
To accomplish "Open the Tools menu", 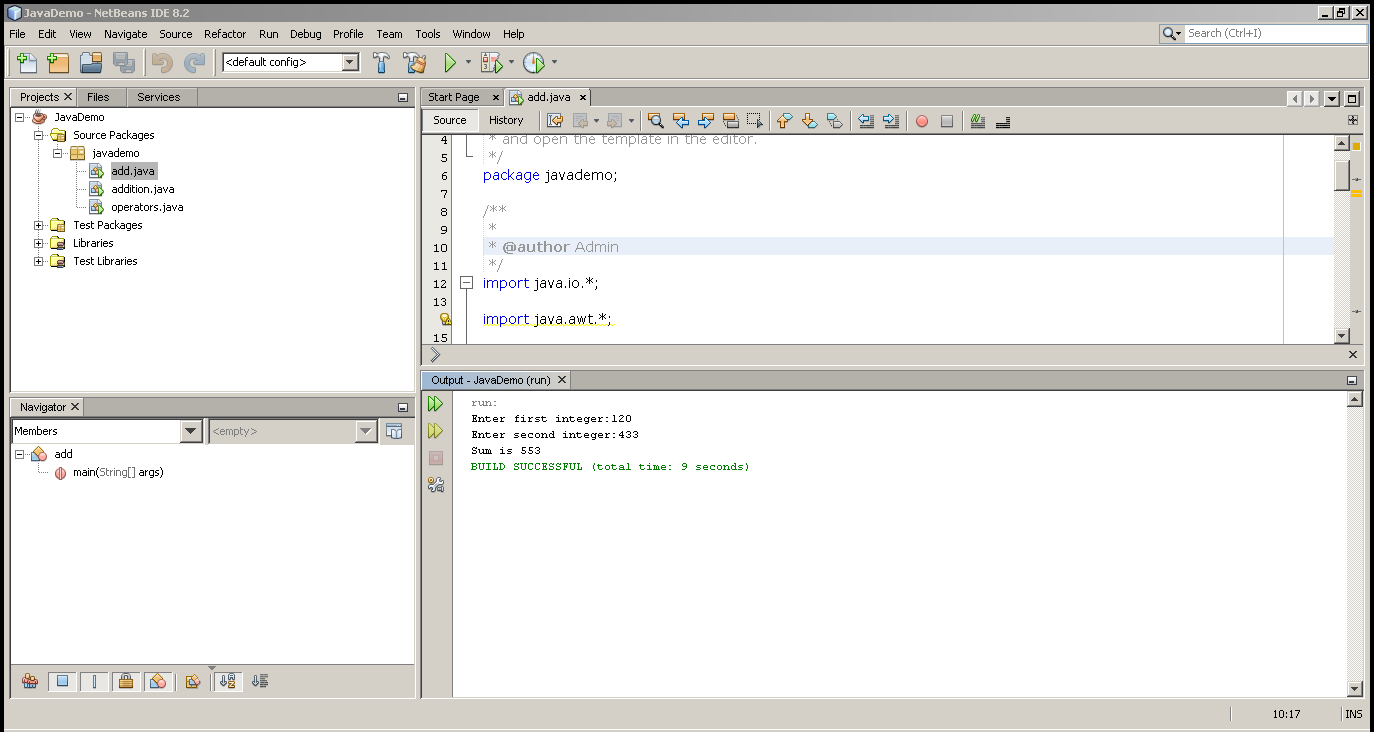I will tap(428, 34).
